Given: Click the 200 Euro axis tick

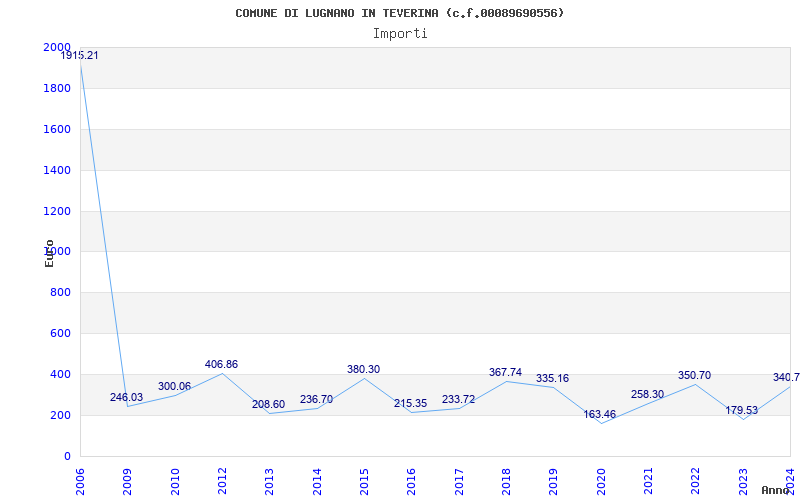Looking at the screenshot, I should [x=60, y=415].
